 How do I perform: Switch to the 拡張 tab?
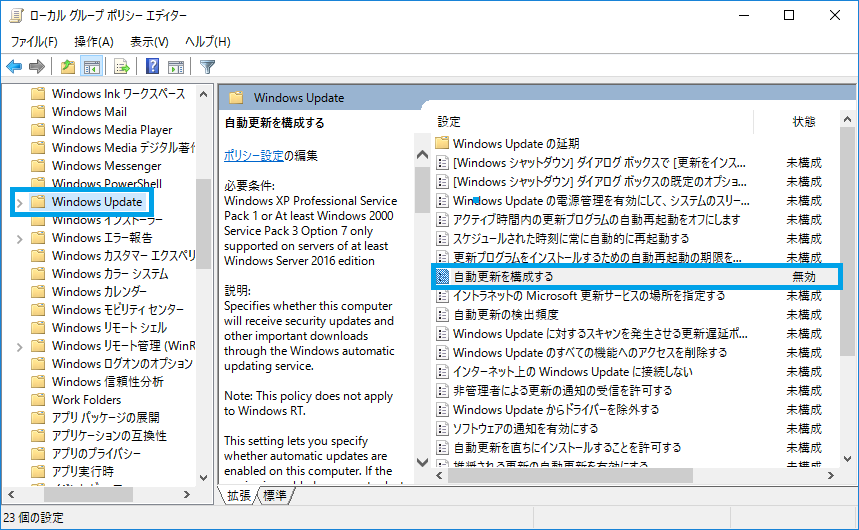pyautogui.click(x=239, y=495)
